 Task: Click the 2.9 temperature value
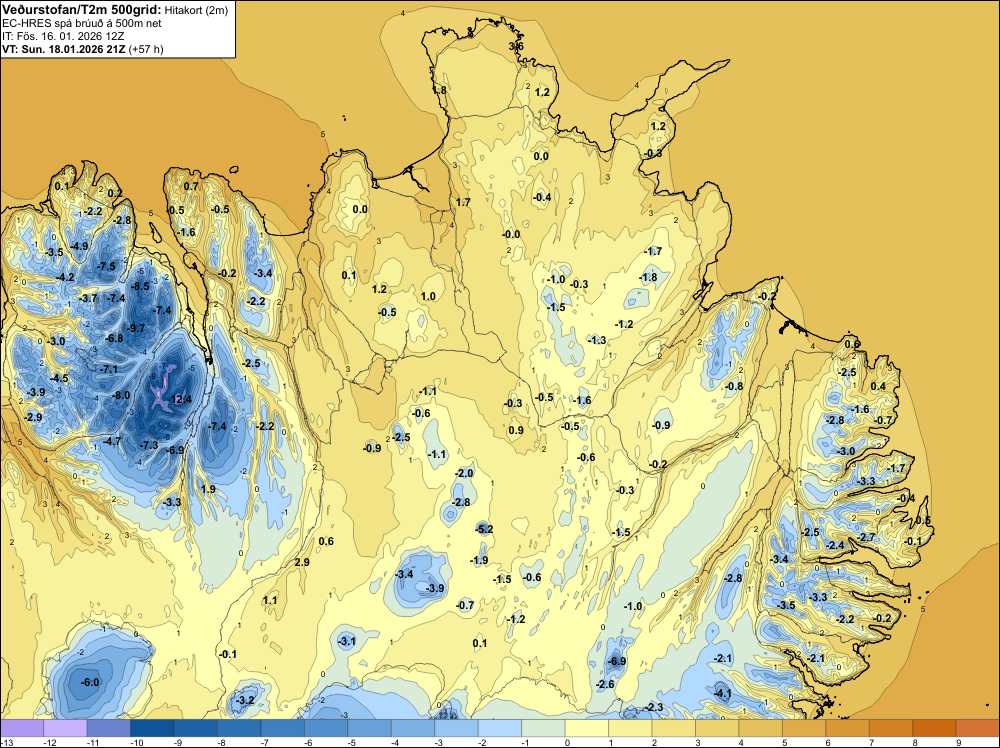(x=302, y=562)
